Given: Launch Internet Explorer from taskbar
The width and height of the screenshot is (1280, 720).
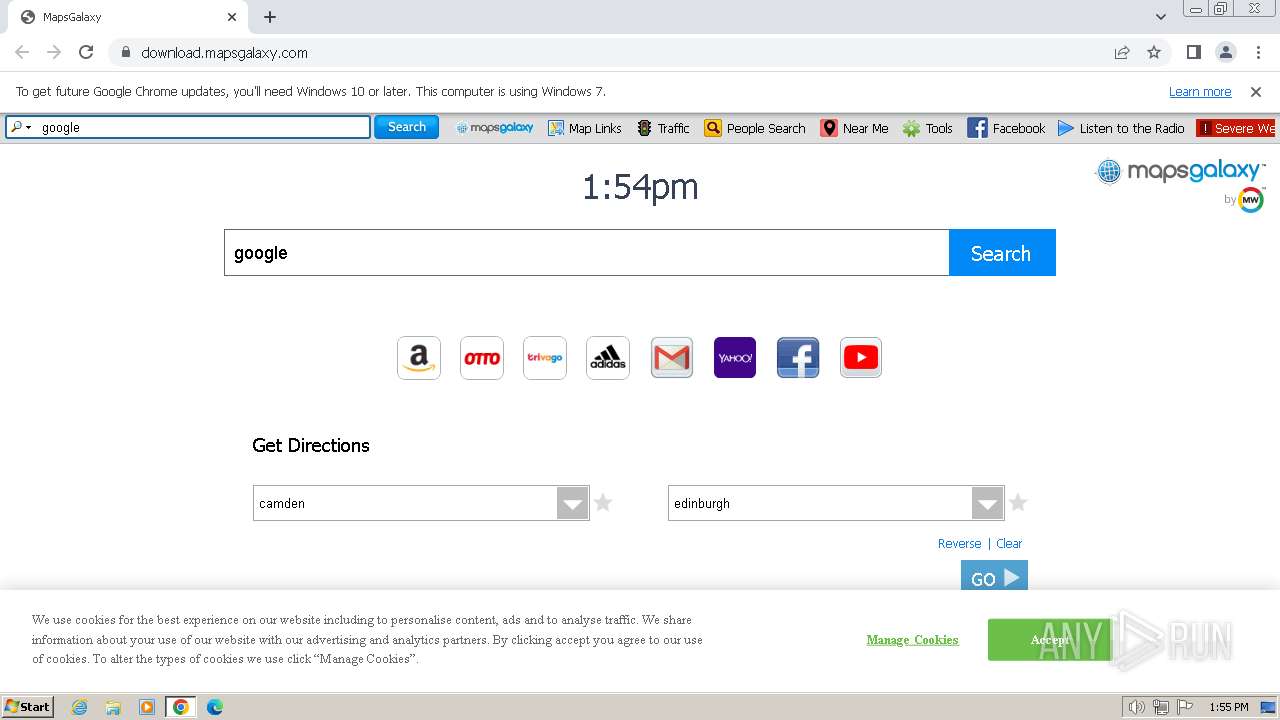Looking at the screenshot, I should tap(79, 707).
